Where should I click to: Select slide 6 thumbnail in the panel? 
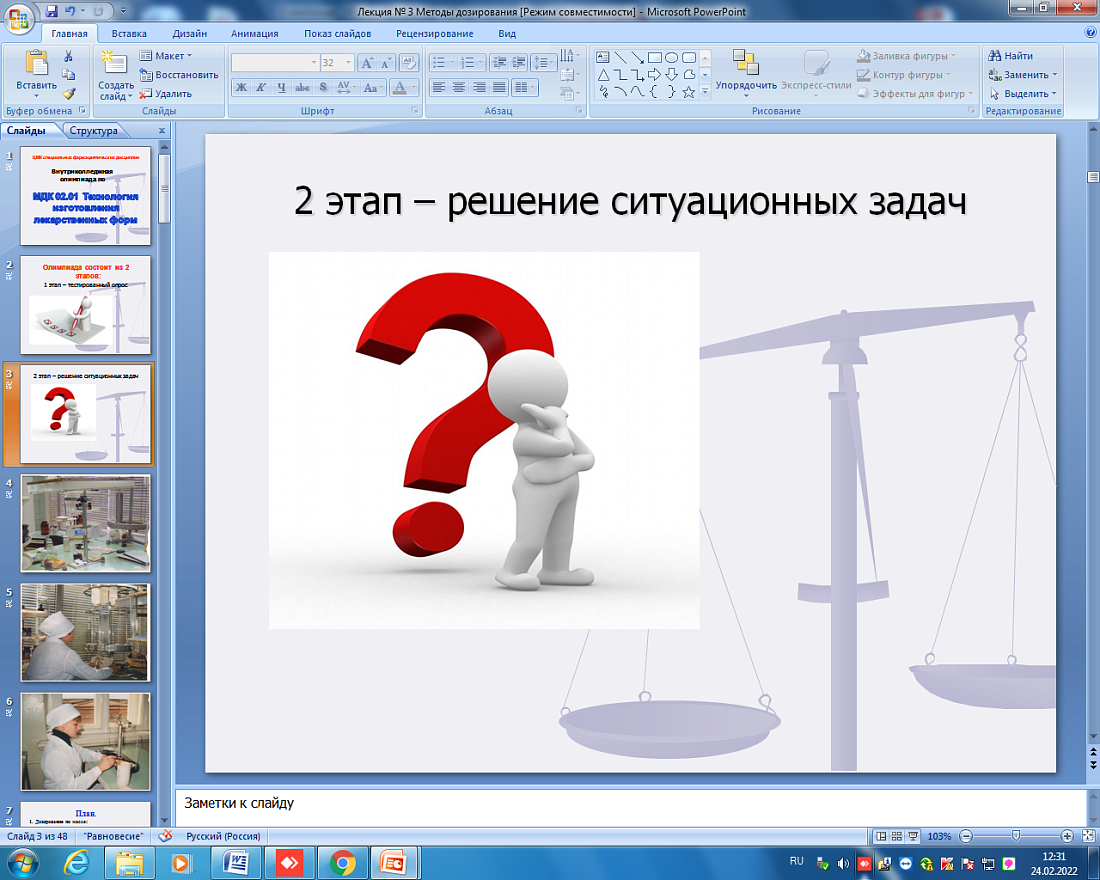point(85,740)
